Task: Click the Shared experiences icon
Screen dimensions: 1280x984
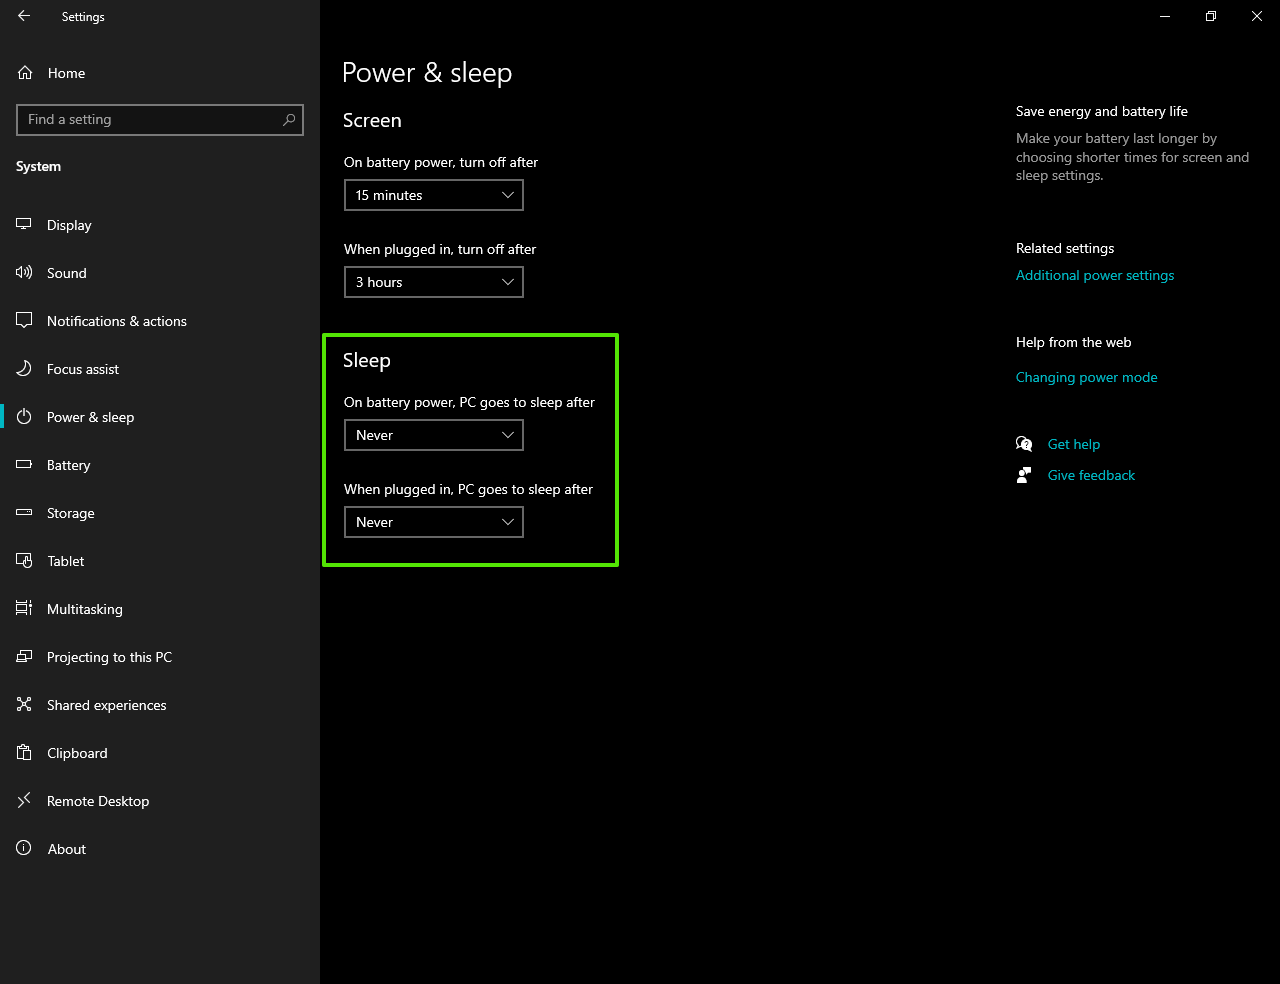Action: pyautogui.click(x=24, y=705)
